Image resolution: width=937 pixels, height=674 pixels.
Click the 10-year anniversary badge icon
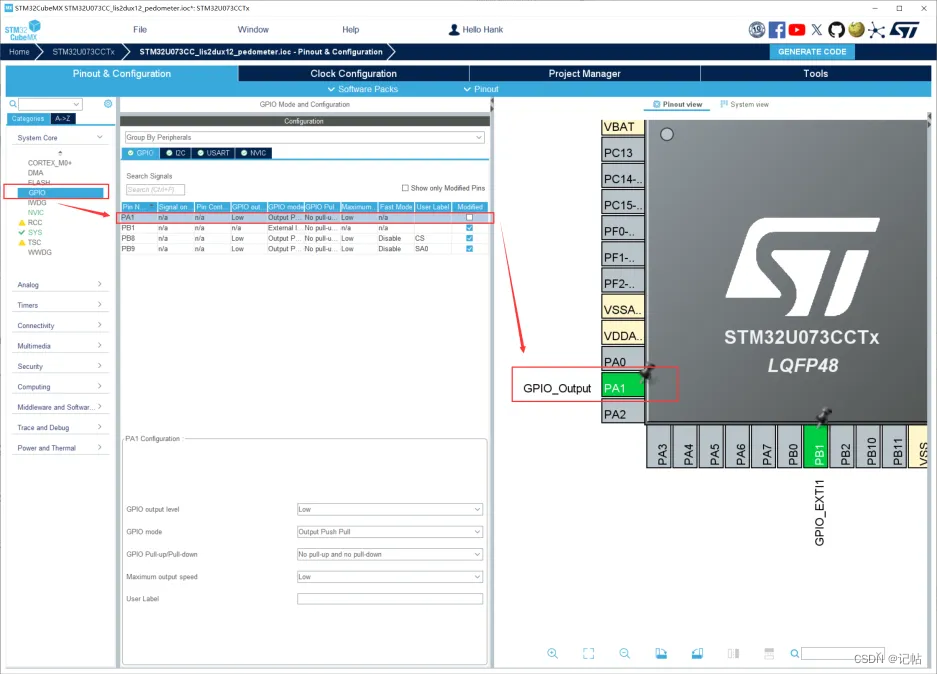tap(757, 30)
